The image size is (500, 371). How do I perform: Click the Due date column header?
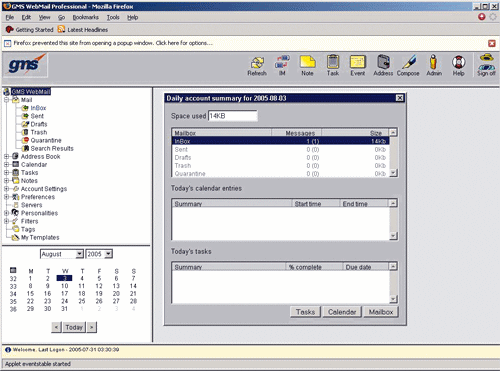(366, 267)
